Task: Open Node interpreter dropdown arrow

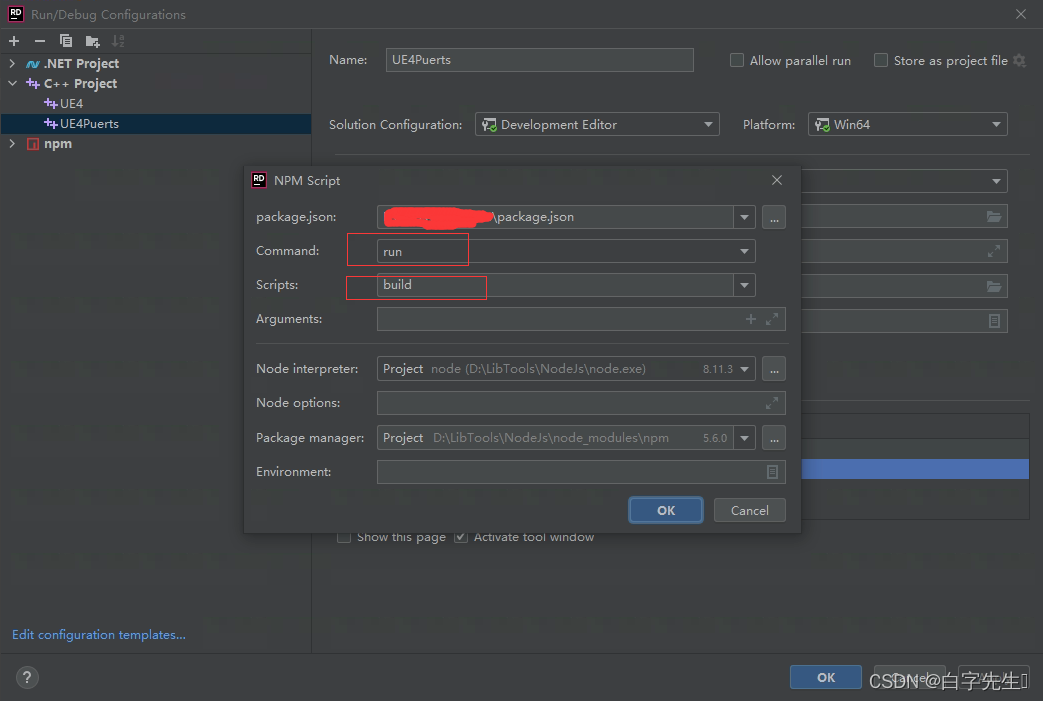Action: pyautogui.click(x=744, y=369)
